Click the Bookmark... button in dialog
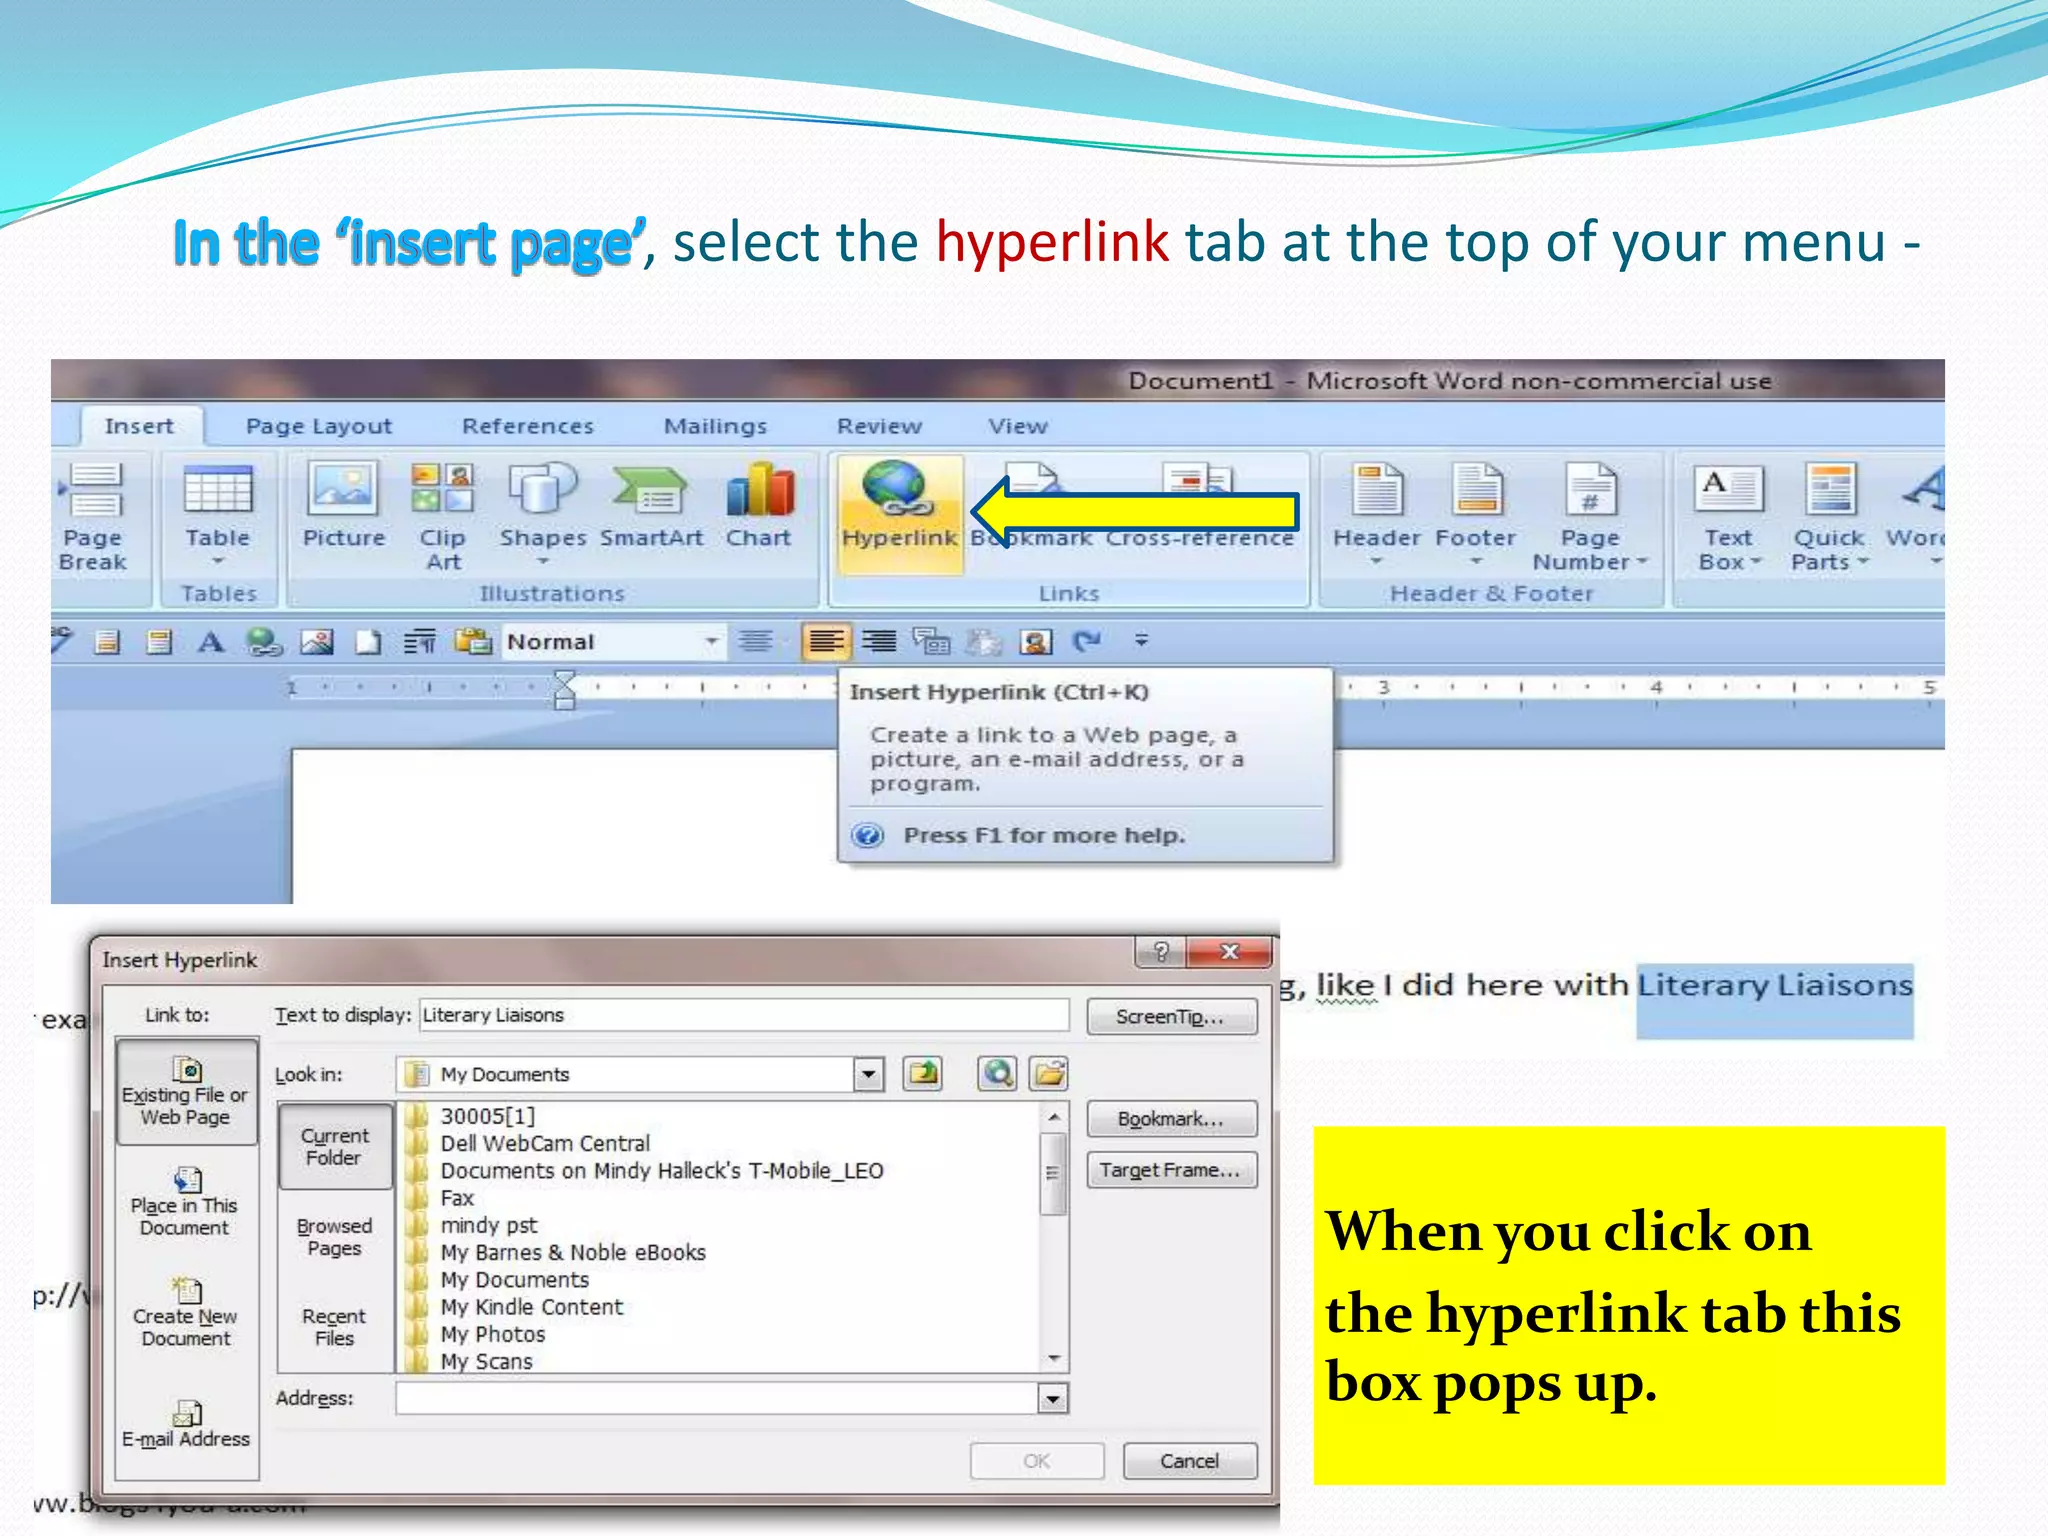Screen dimensions: 2048x1536 pyautogui.click(x=1171, y=1119)
